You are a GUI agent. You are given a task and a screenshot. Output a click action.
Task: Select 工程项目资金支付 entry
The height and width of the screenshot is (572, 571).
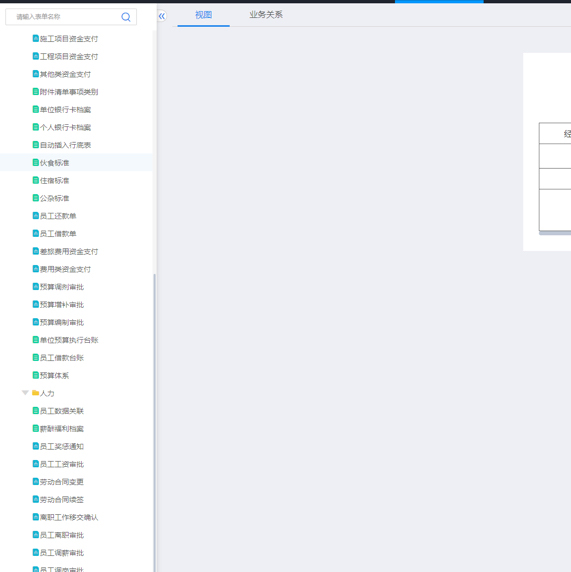(x=69, y=57)
